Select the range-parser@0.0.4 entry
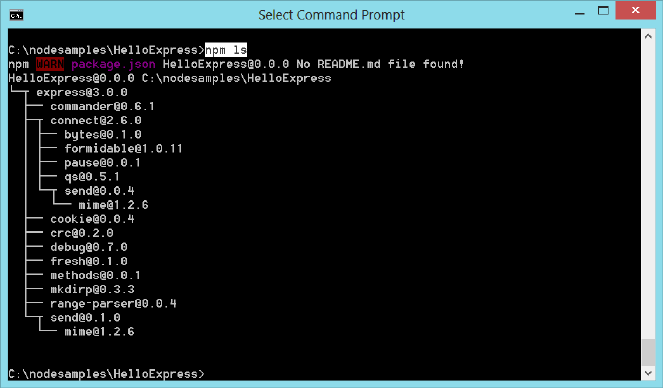 click(x=113, y=303)
